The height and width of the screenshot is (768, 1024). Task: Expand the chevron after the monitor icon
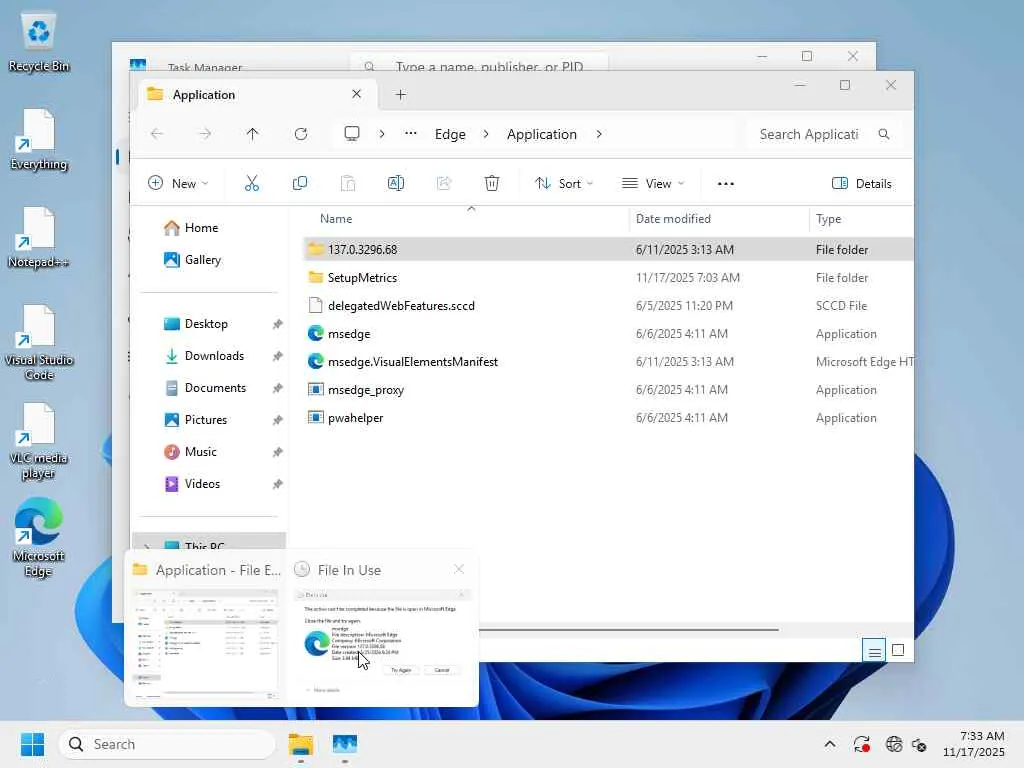pos(382,134)
